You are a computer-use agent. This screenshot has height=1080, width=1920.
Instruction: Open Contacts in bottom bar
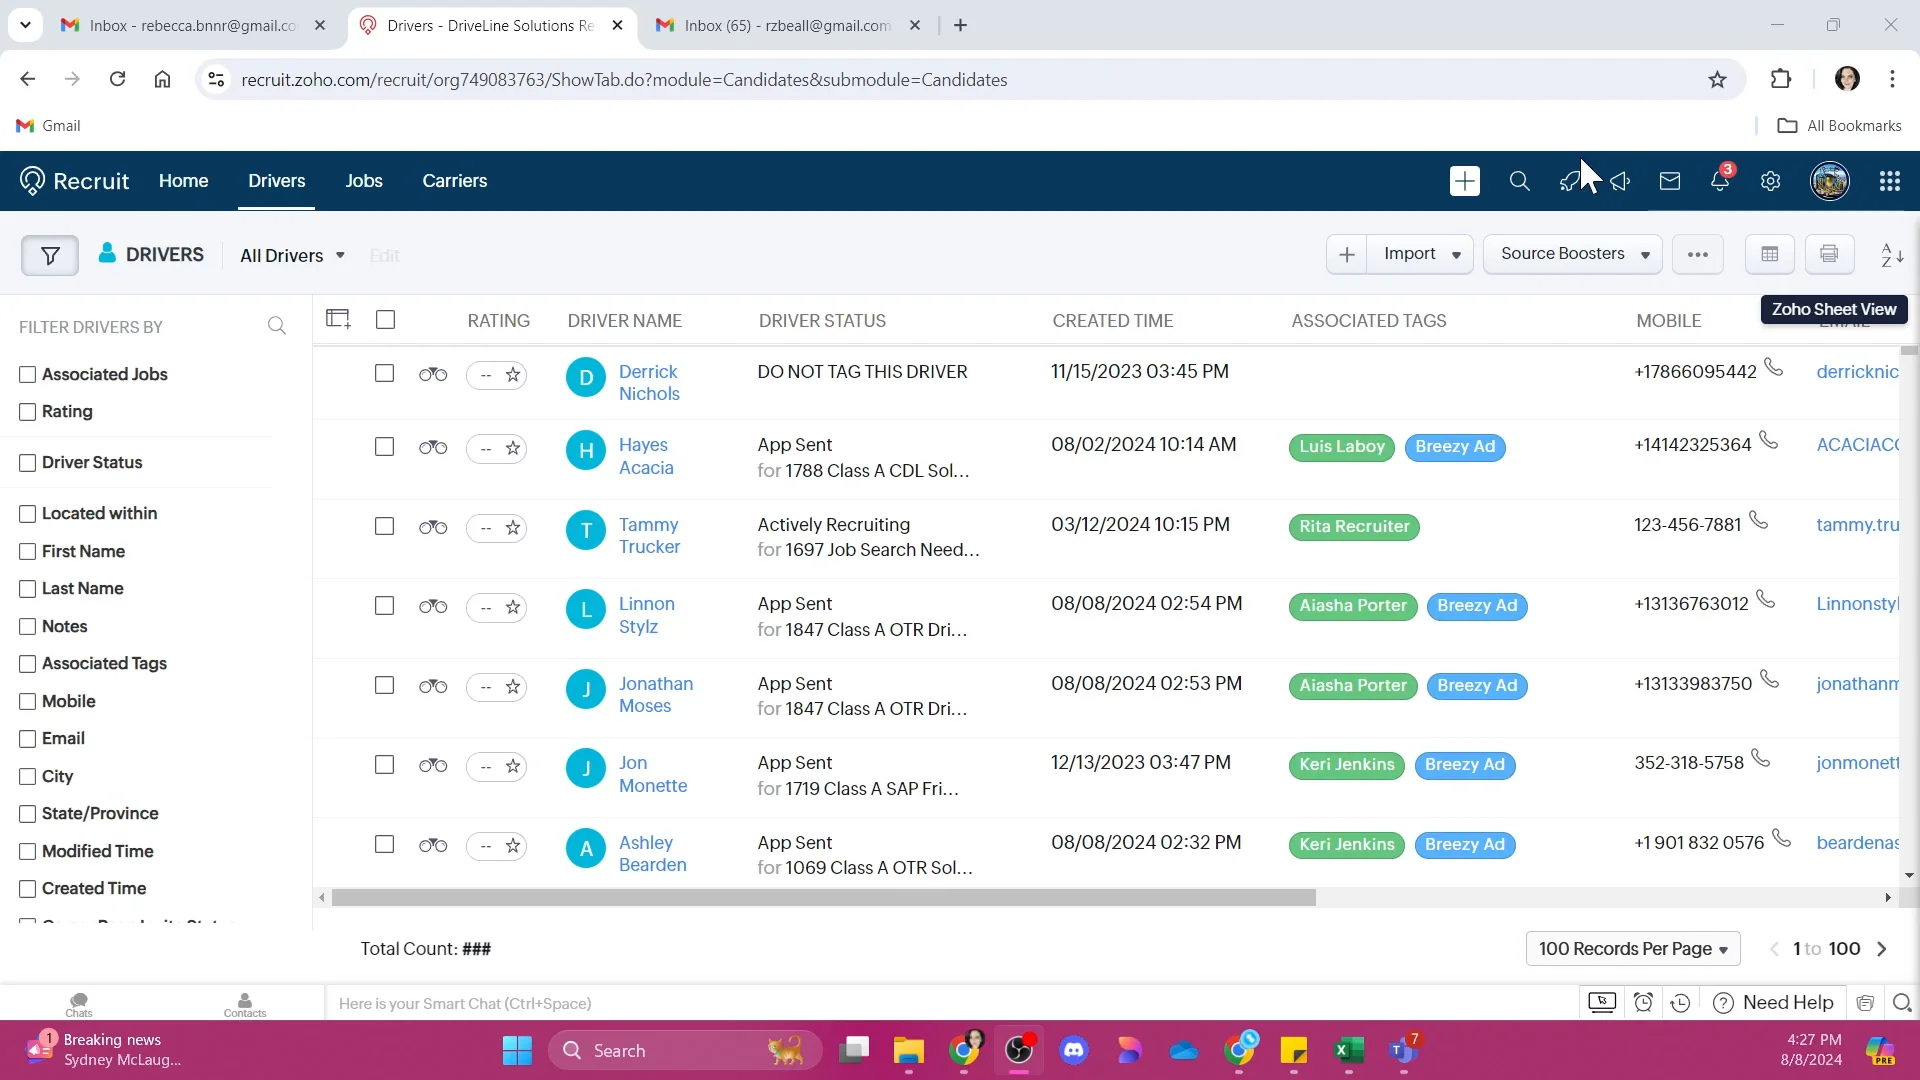[x=245, y=1004]
